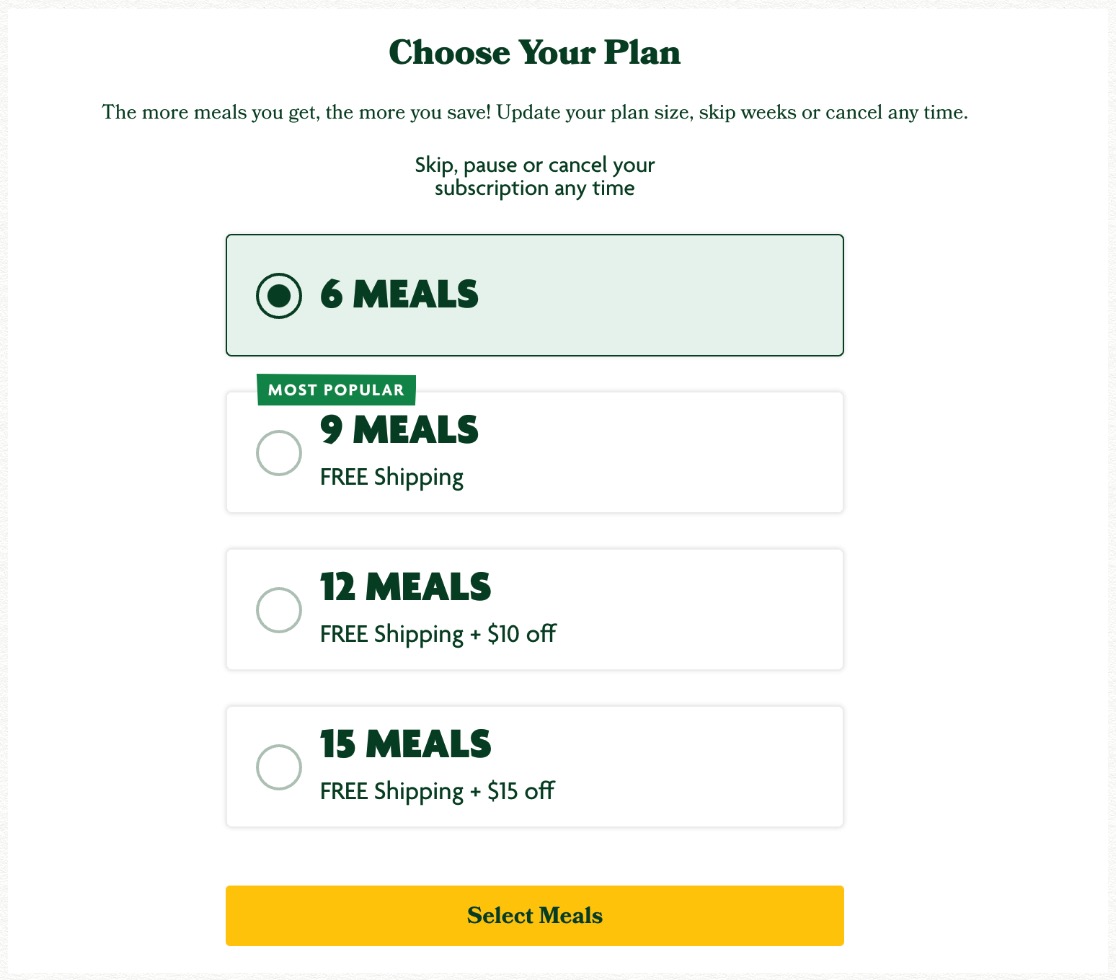Screen dimensions: 1116x980
Task: Click the yellow Select Meals button
Action: 535,915
